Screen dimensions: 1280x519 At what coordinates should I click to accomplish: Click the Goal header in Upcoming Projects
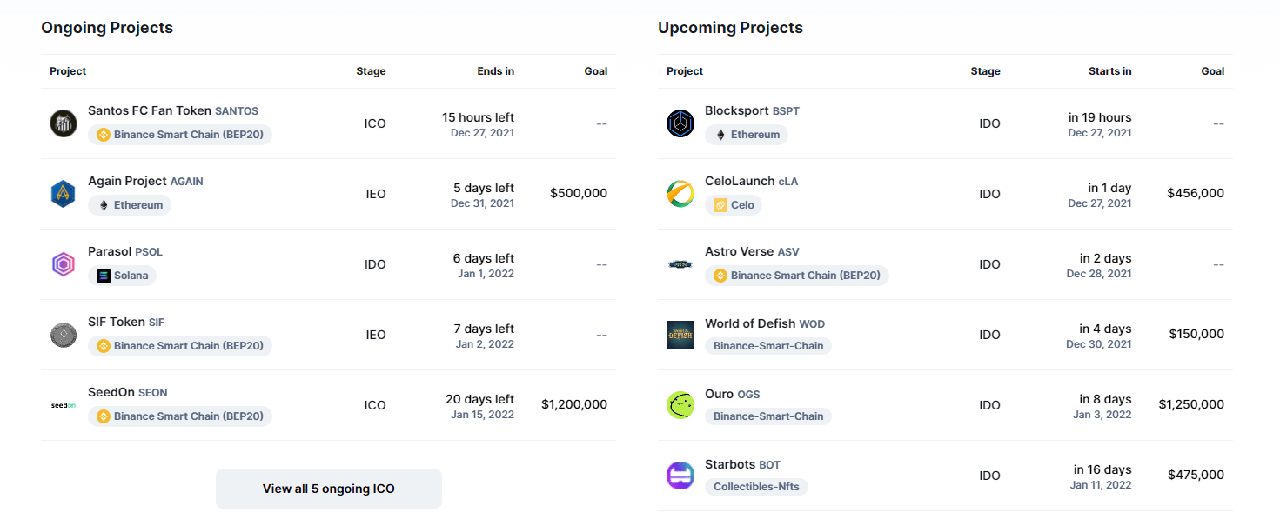pos(1213,71)
